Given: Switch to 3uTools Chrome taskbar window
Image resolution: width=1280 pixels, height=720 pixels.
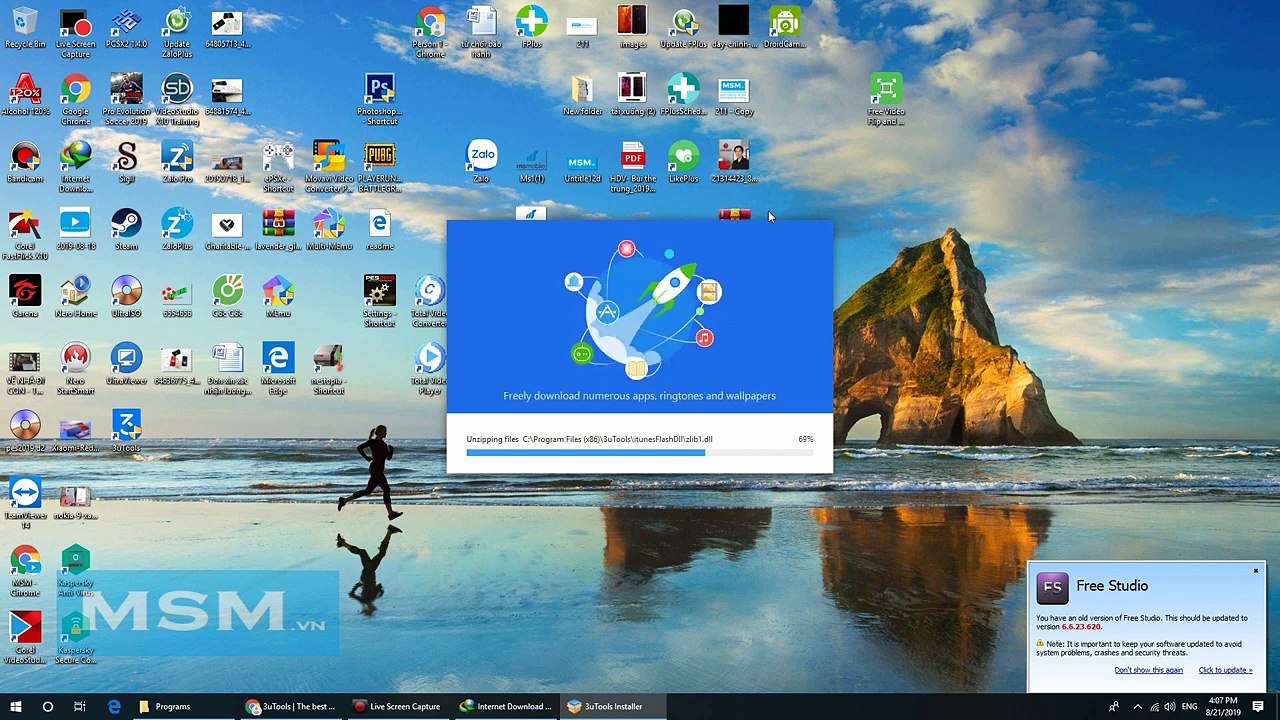Looking at the screenshot, I should (x=291, y=706).
